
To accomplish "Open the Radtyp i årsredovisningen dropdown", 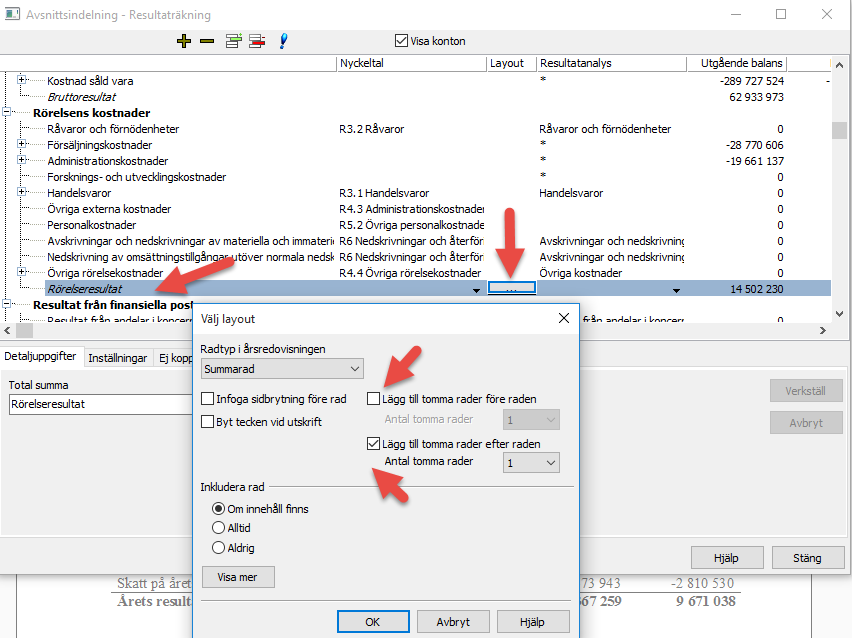I will 282,369.
